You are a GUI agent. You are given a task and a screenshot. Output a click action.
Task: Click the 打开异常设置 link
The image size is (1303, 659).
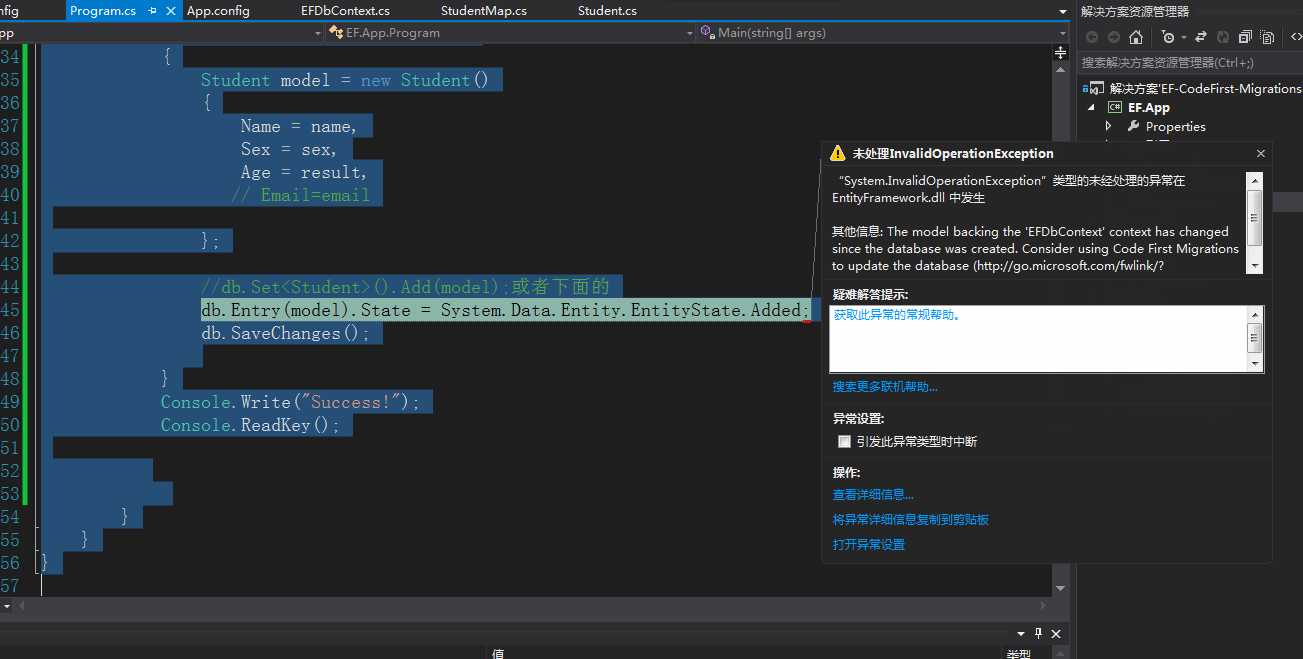coord(869,545)
